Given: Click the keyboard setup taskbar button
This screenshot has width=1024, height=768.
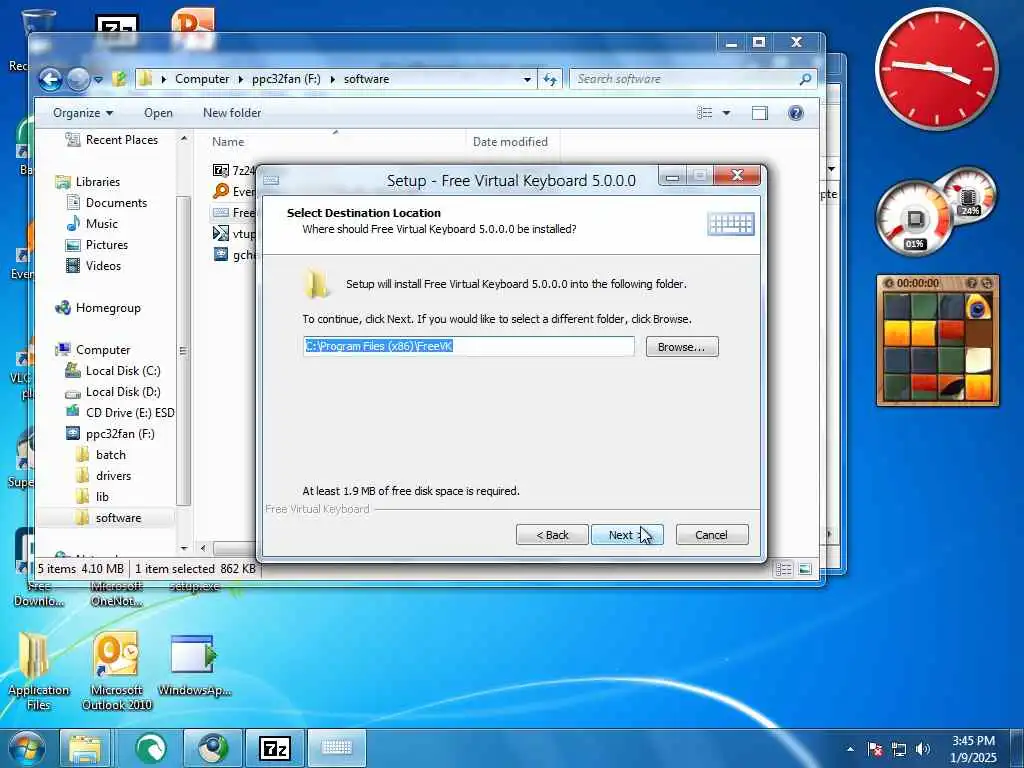Looking at the screenshot, I should pyautogui.click(x=336, y=748).
